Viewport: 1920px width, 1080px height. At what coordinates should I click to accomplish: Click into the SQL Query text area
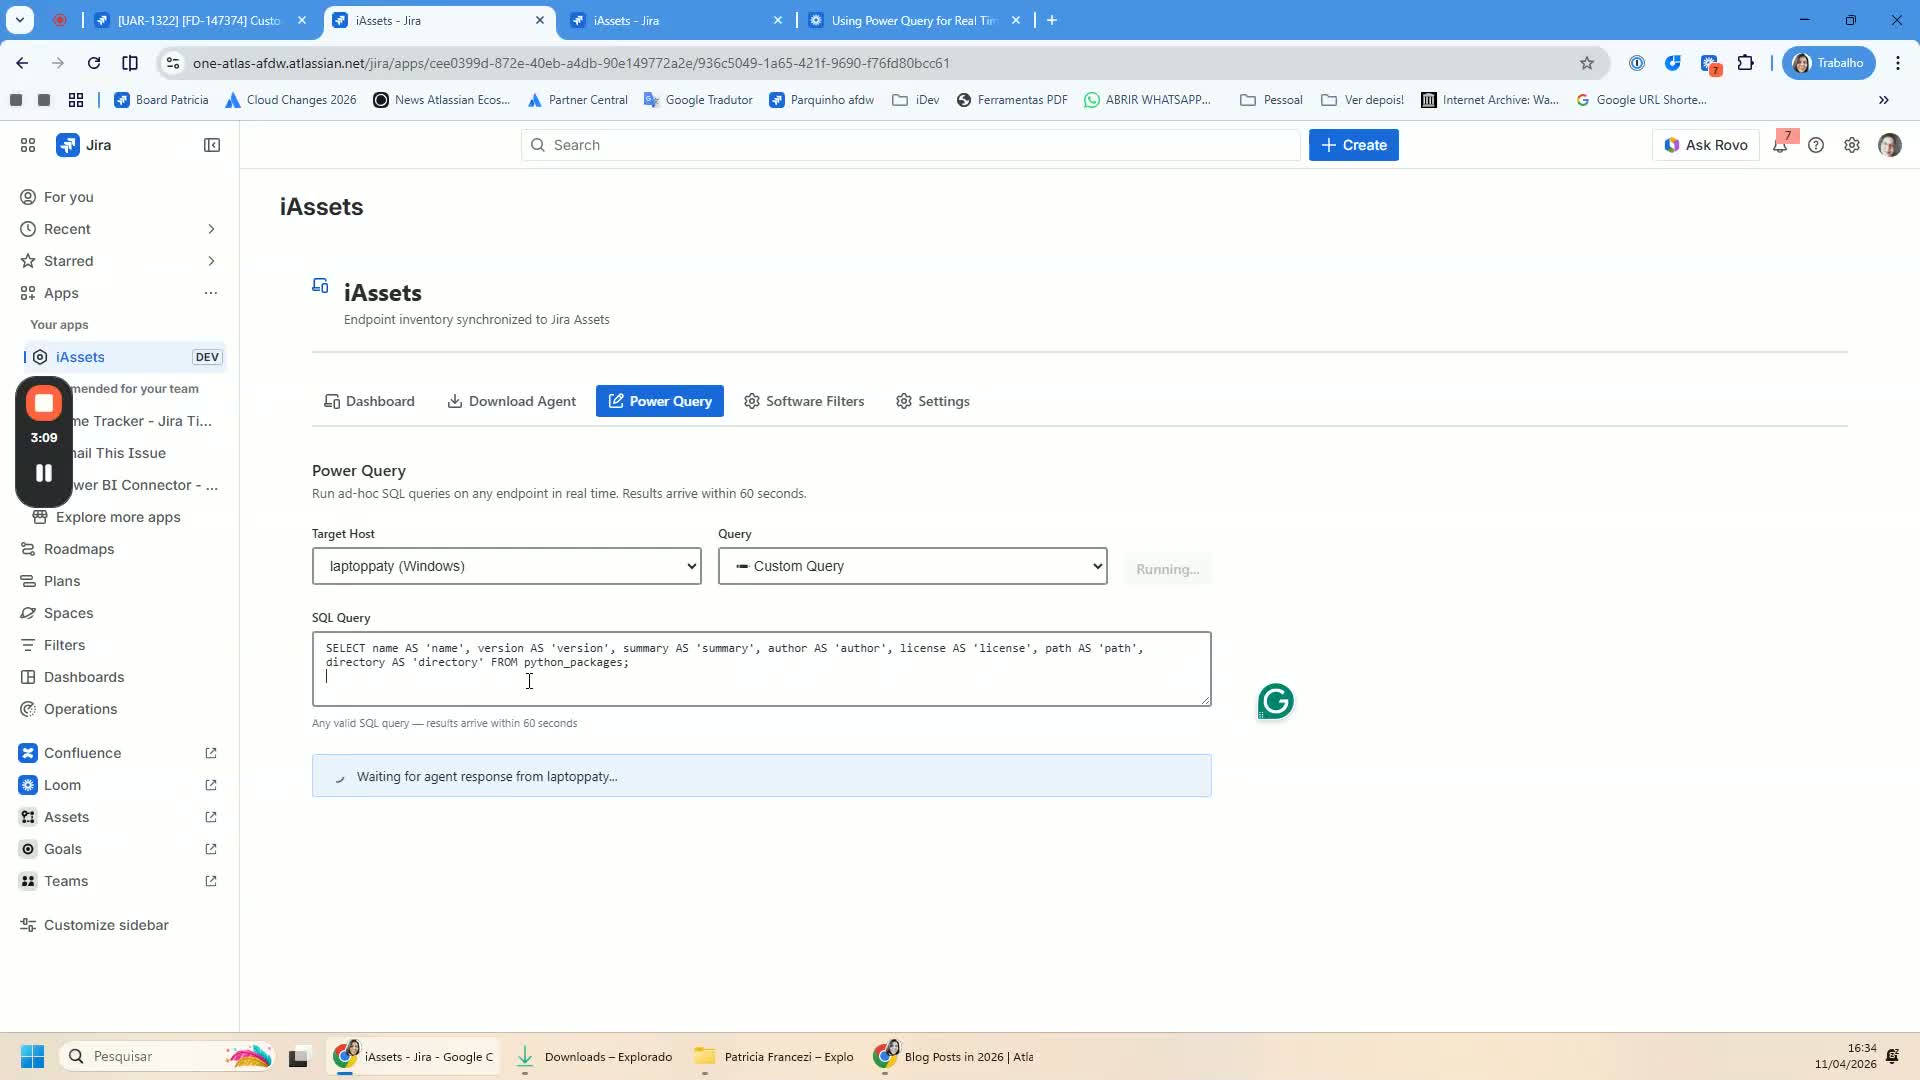(762, 668)
